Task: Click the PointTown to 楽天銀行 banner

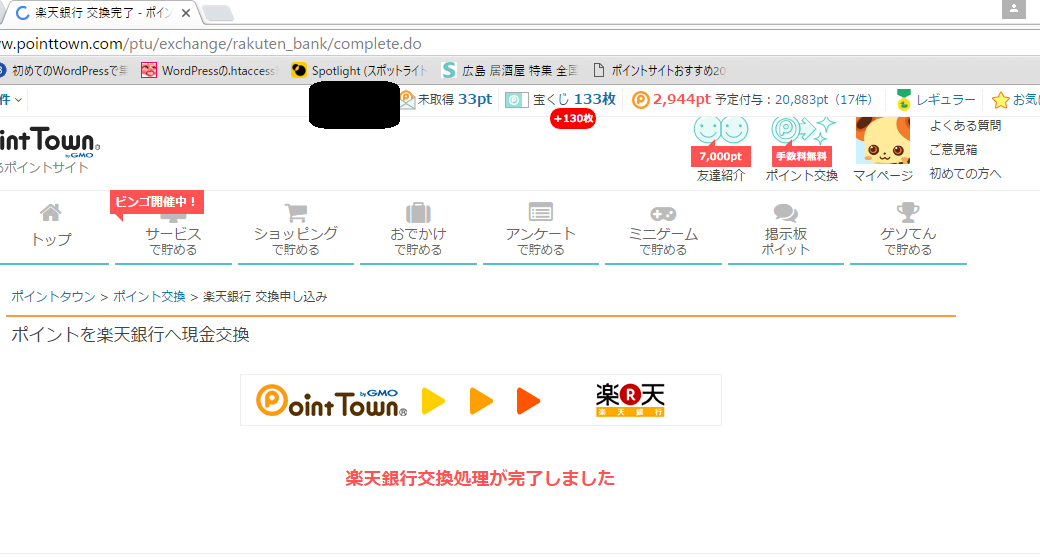Action: click(x=480, y=400)
